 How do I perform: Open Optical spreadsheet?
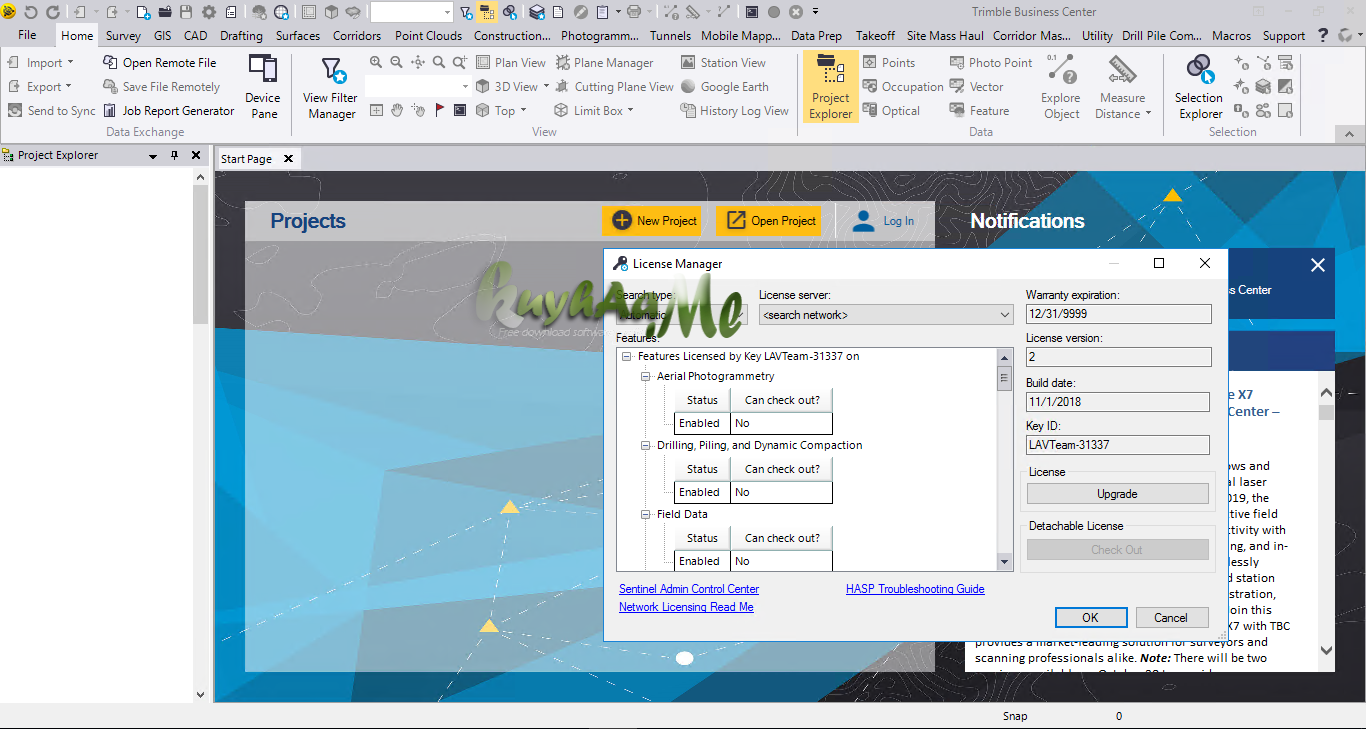point(891,111)
